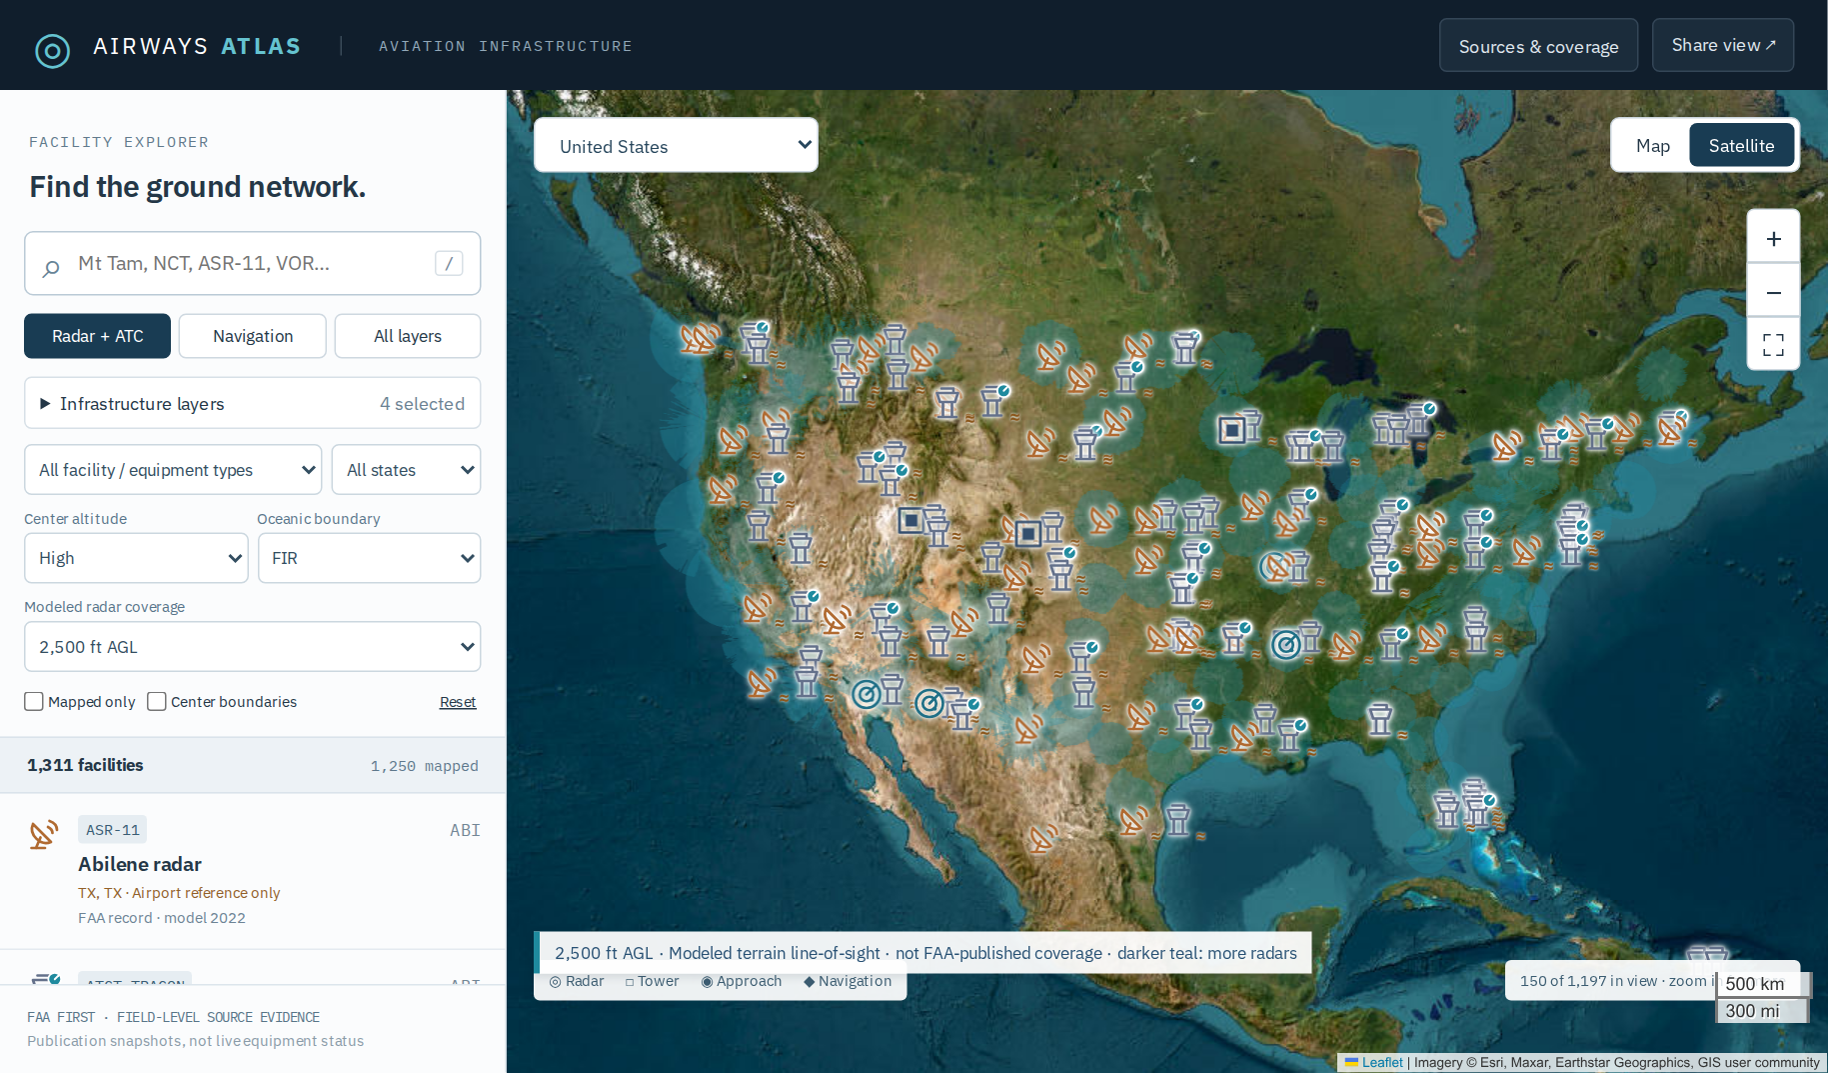The width and height of the screenshot is (1828, 1073).
Task: Open the Abilene radar list entry
Action: tap(252, 871)
